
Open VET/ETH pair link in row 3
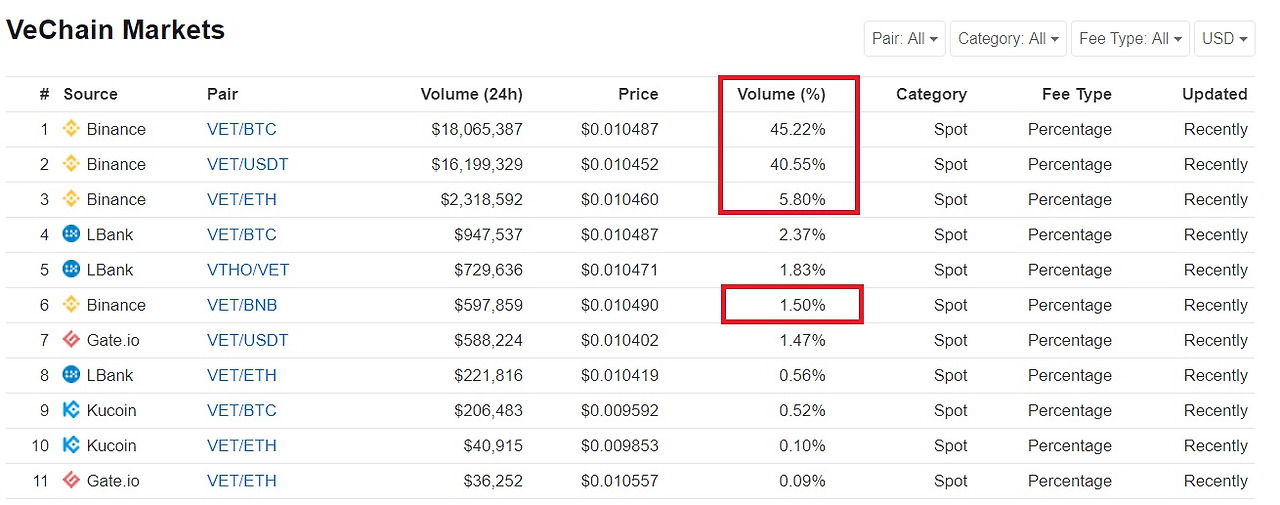coord(241,199)
